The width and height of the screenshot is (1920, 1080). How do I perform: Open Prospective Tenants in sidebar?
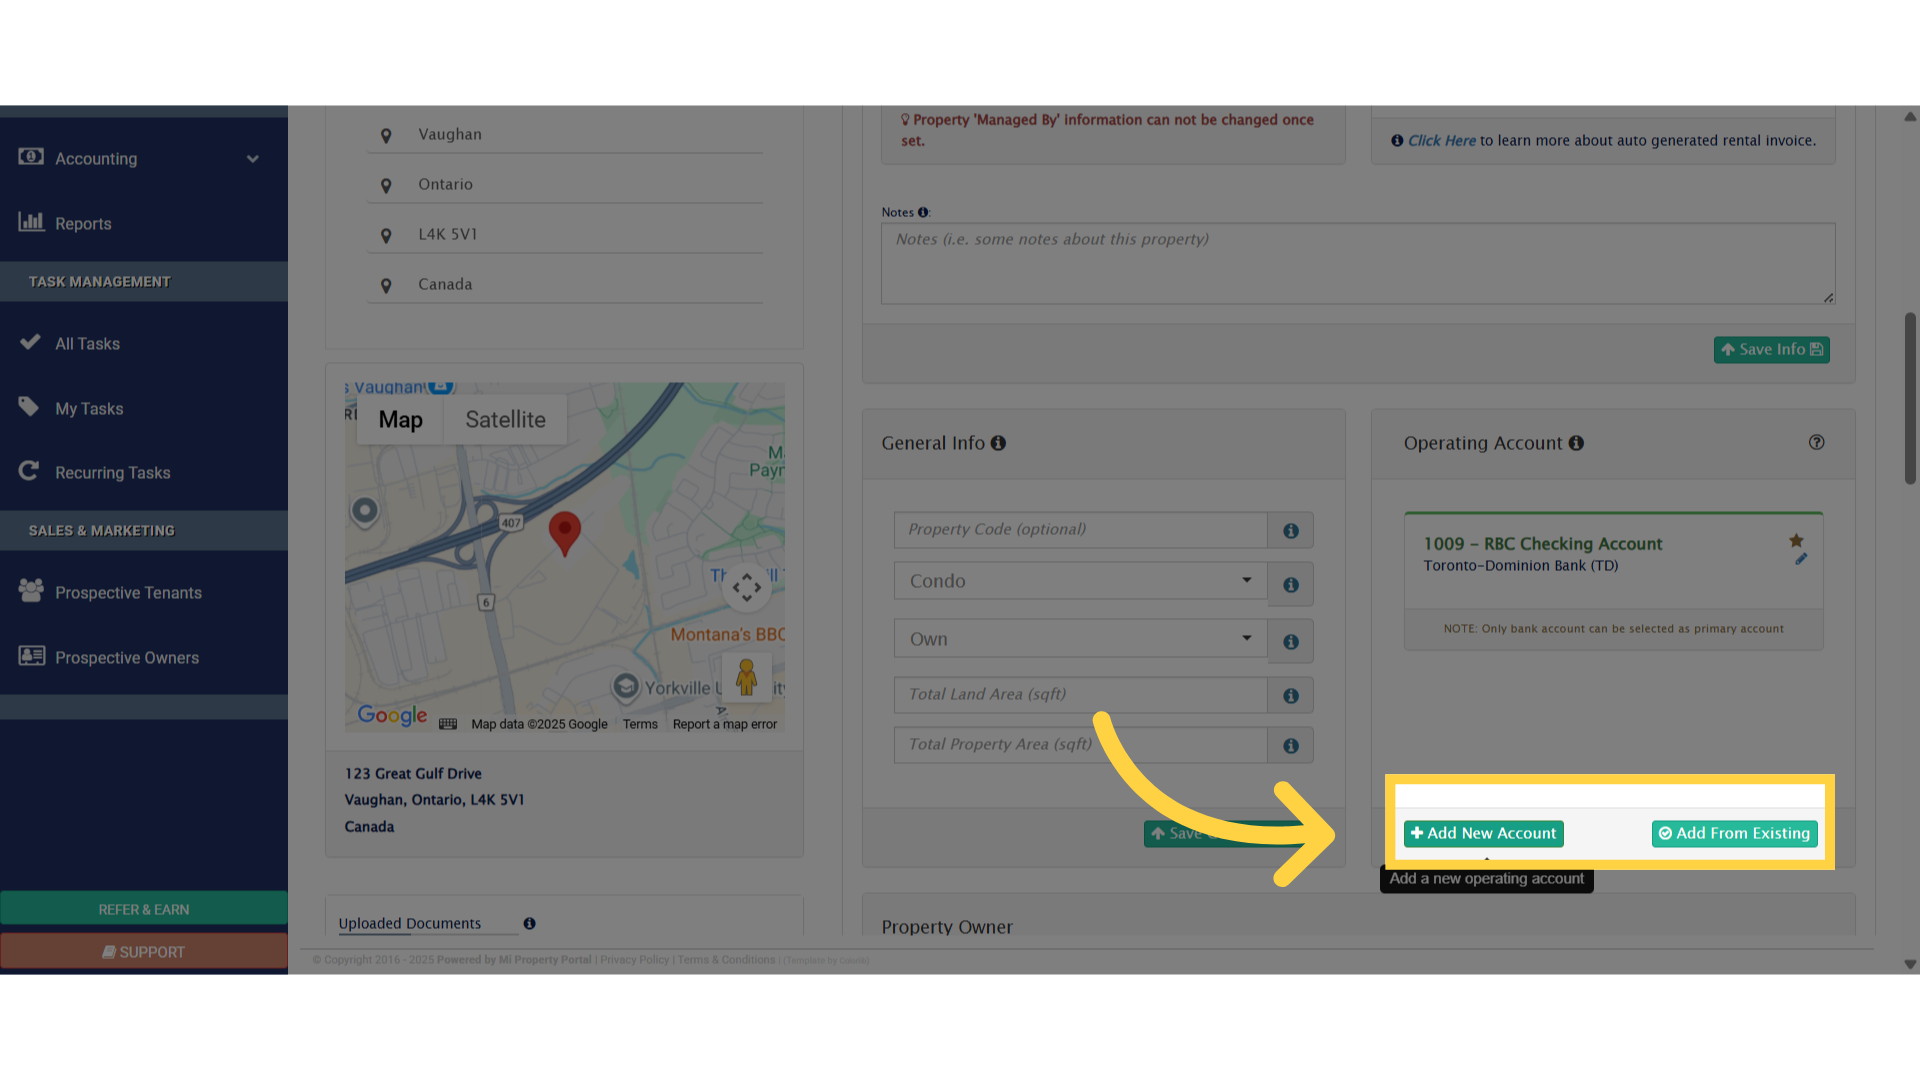tap(128, 593)
